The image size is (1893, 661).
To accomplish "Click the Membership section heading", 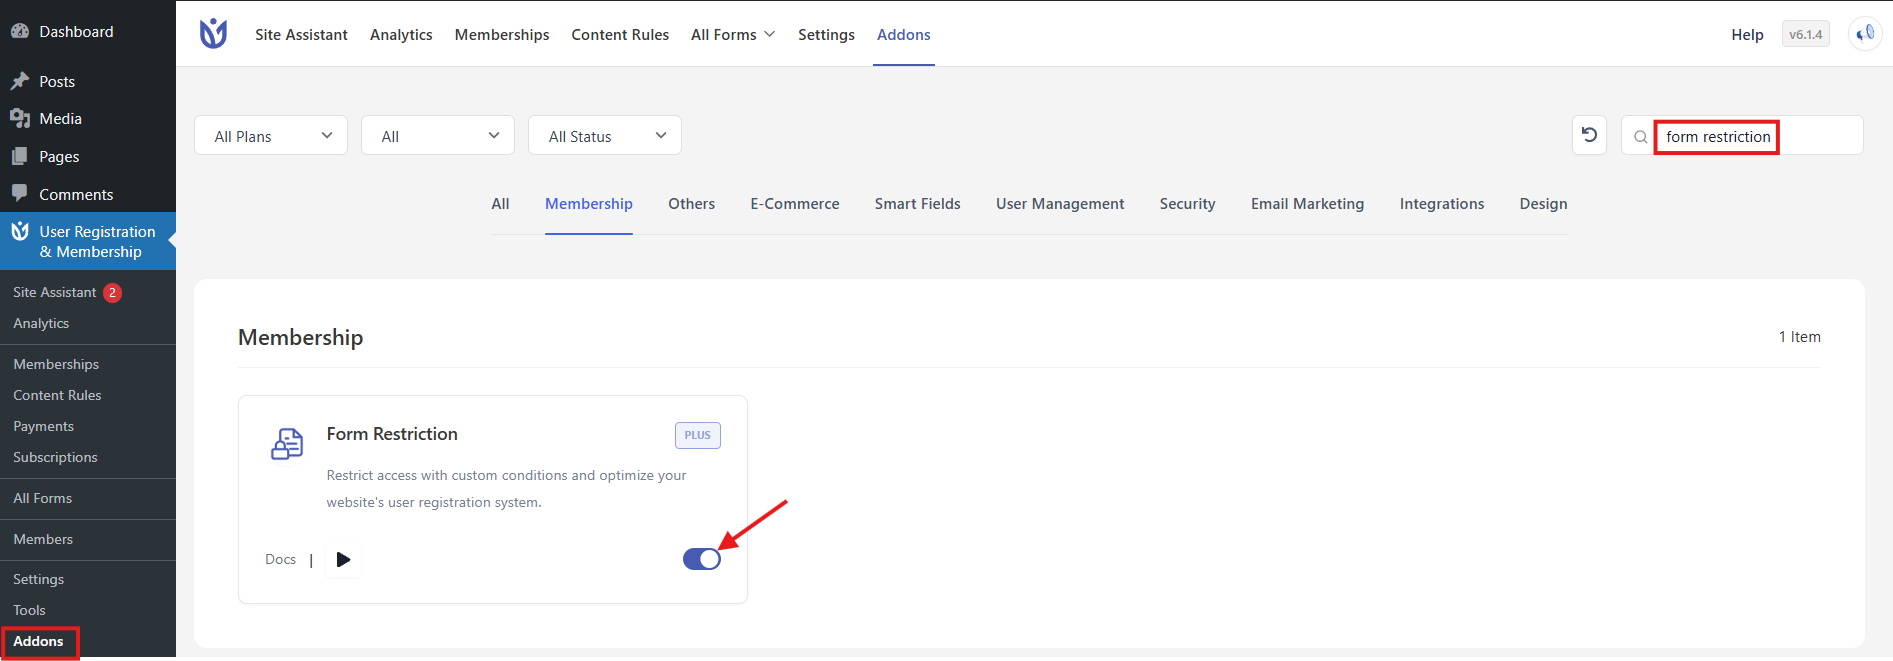I will click(x=300, y=337).
